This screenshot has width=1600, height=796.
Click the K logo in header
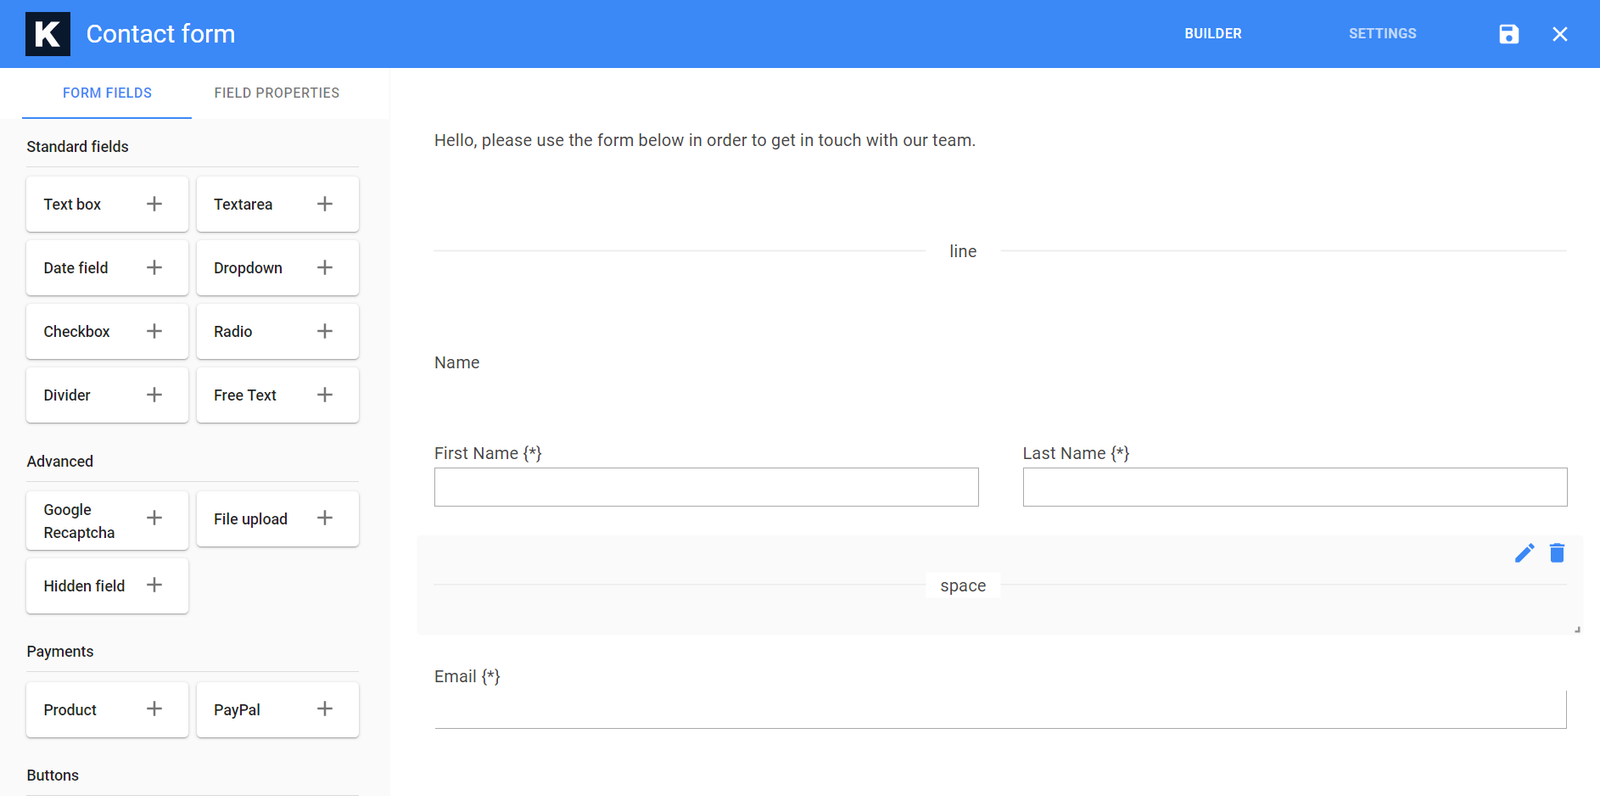pyautogui.click(x=47, y=34)
